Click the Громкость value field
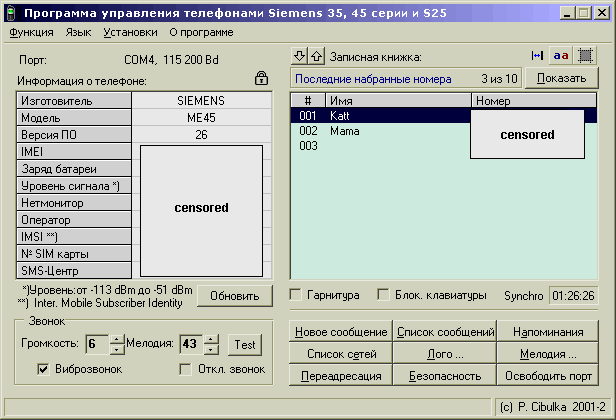 [97, 344]
